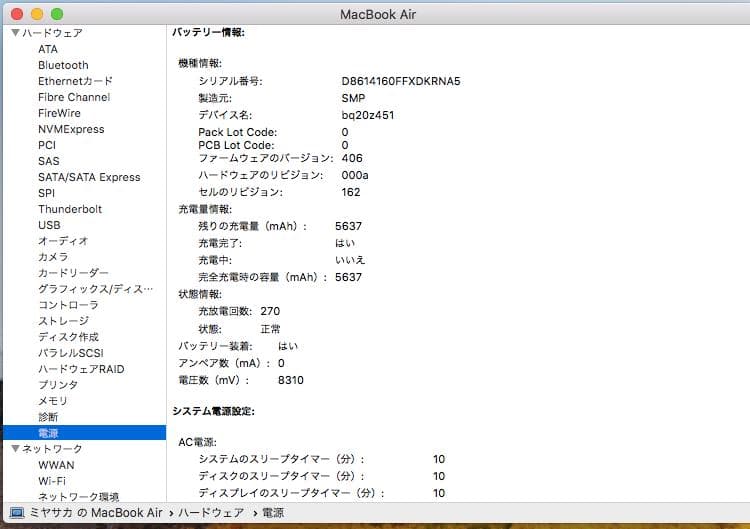Click 電源 in the bottom path bar
This screenshot has height=529, width=750.
tap(273, 513)
